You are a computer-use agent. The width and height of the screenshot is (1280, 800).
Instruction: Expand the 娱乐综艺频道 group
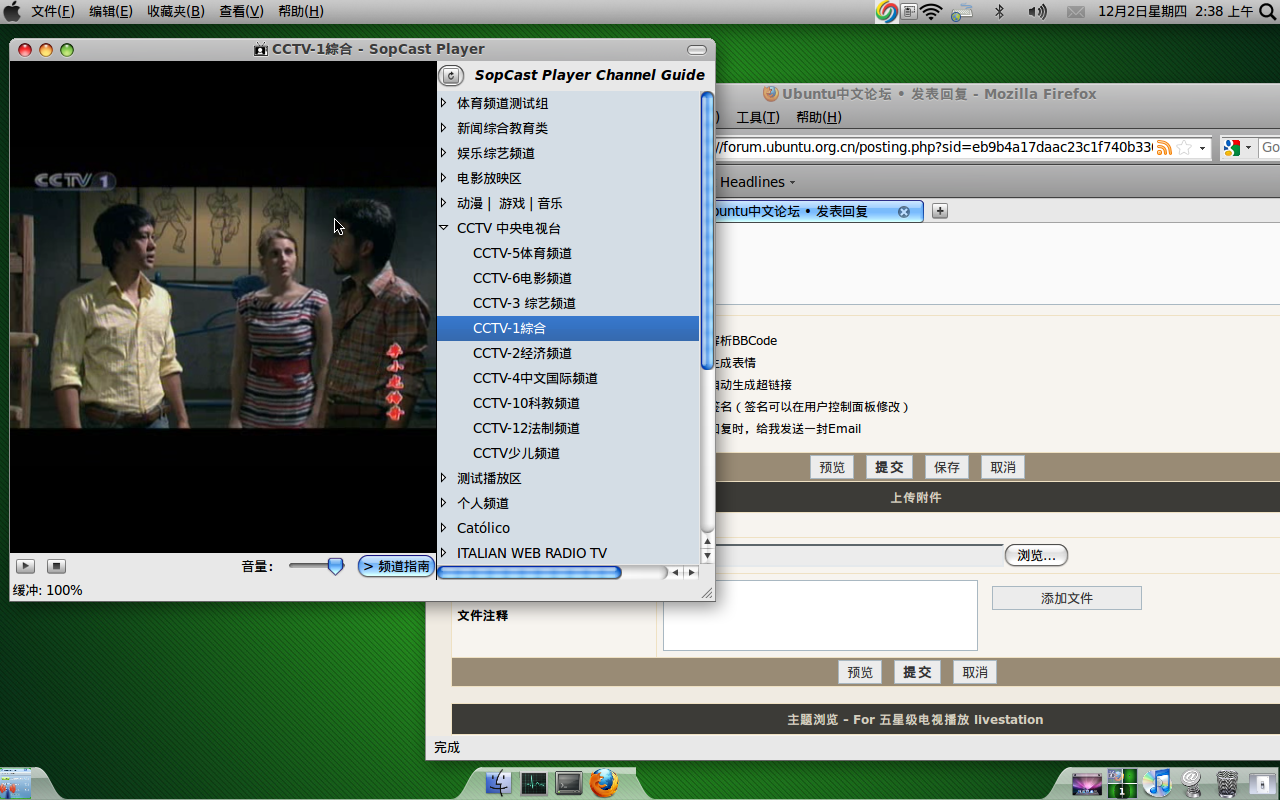tap(444, 153)
